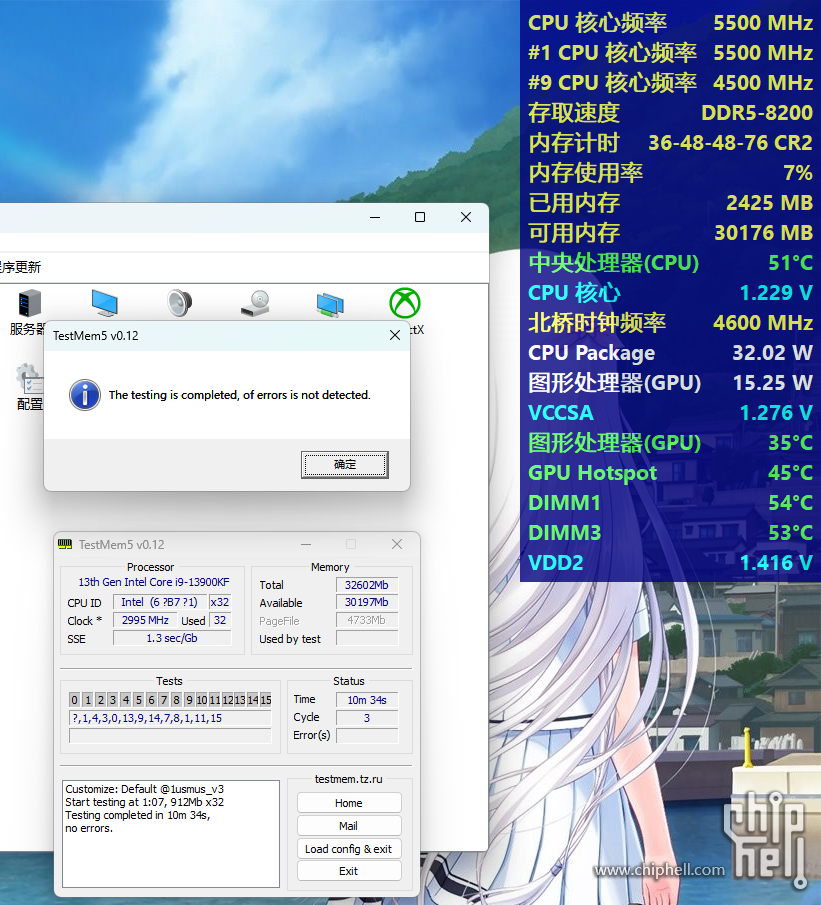Click the TestMem5 memory chip title icon
This screenshot has width=821, height=905.
65,544
